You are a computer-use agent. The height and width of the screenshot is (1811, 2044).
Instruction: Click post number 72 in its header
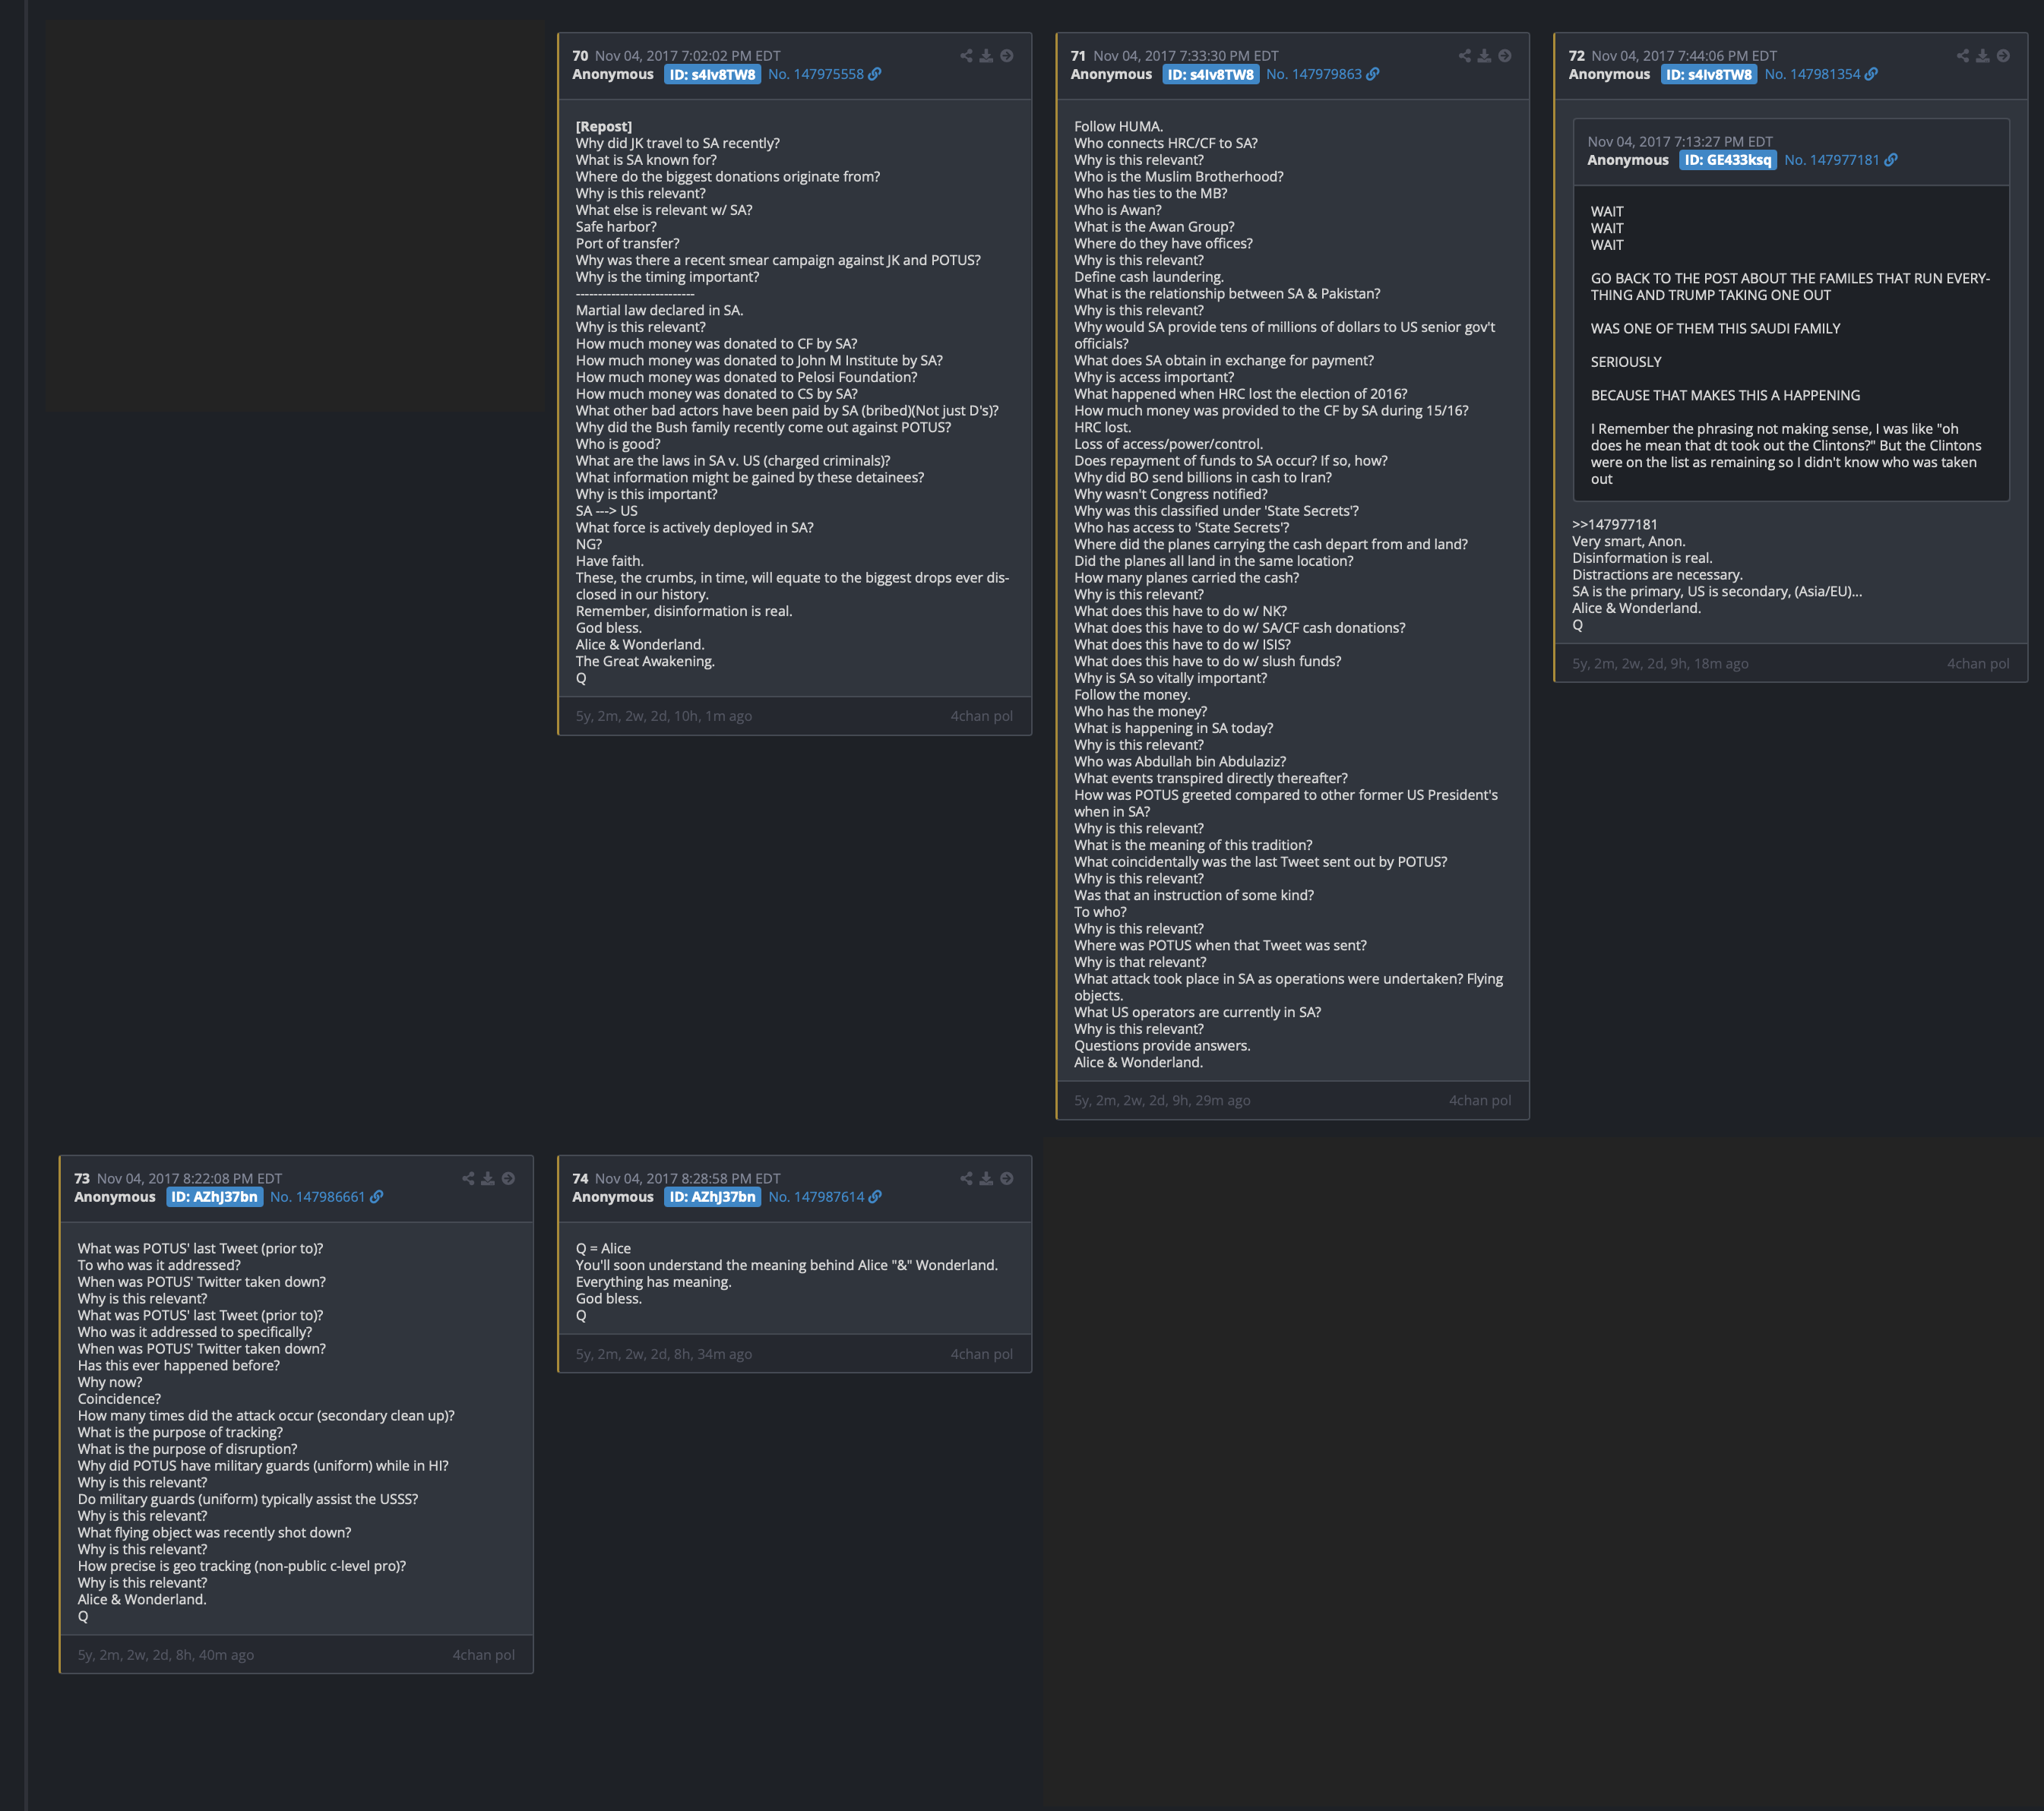(1576, 56)
